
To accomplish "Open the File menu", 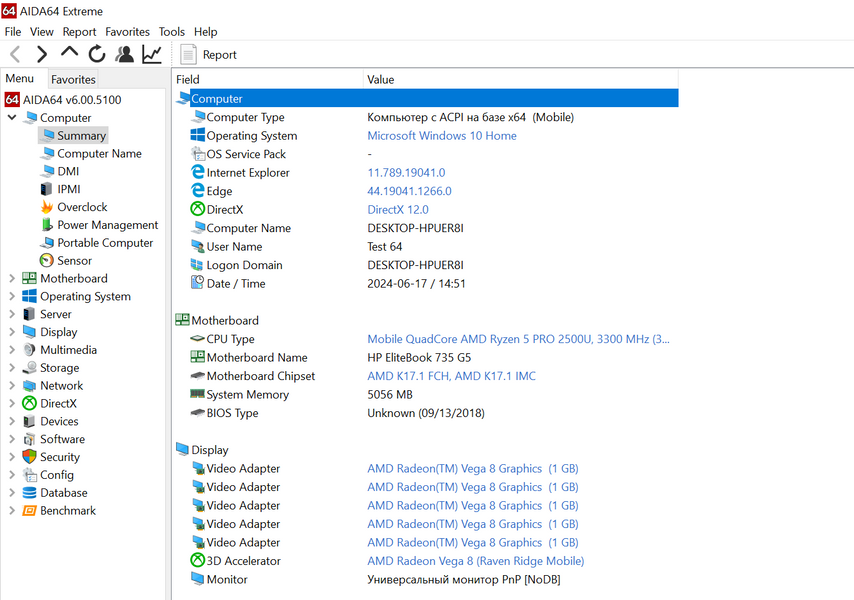I will point(13,32).
